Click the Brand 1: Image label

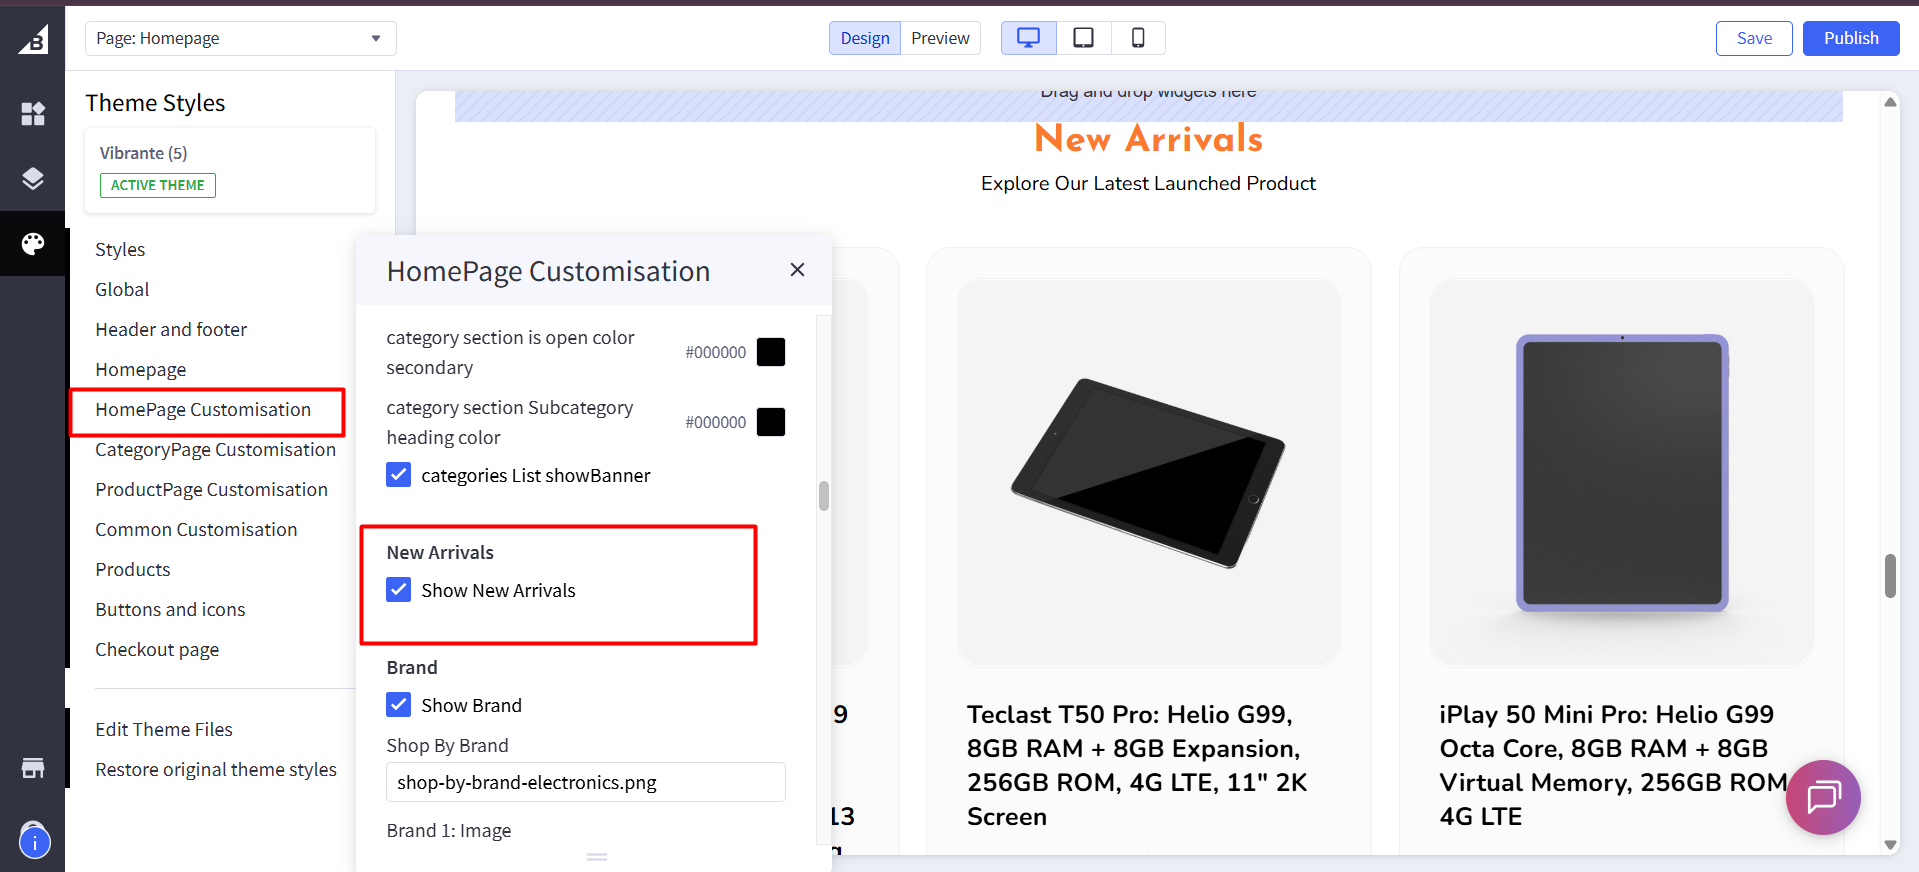[449, 830]
